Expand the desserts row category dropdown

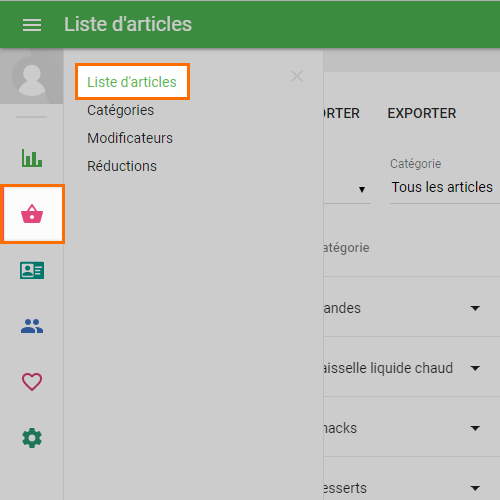point(475,488)
